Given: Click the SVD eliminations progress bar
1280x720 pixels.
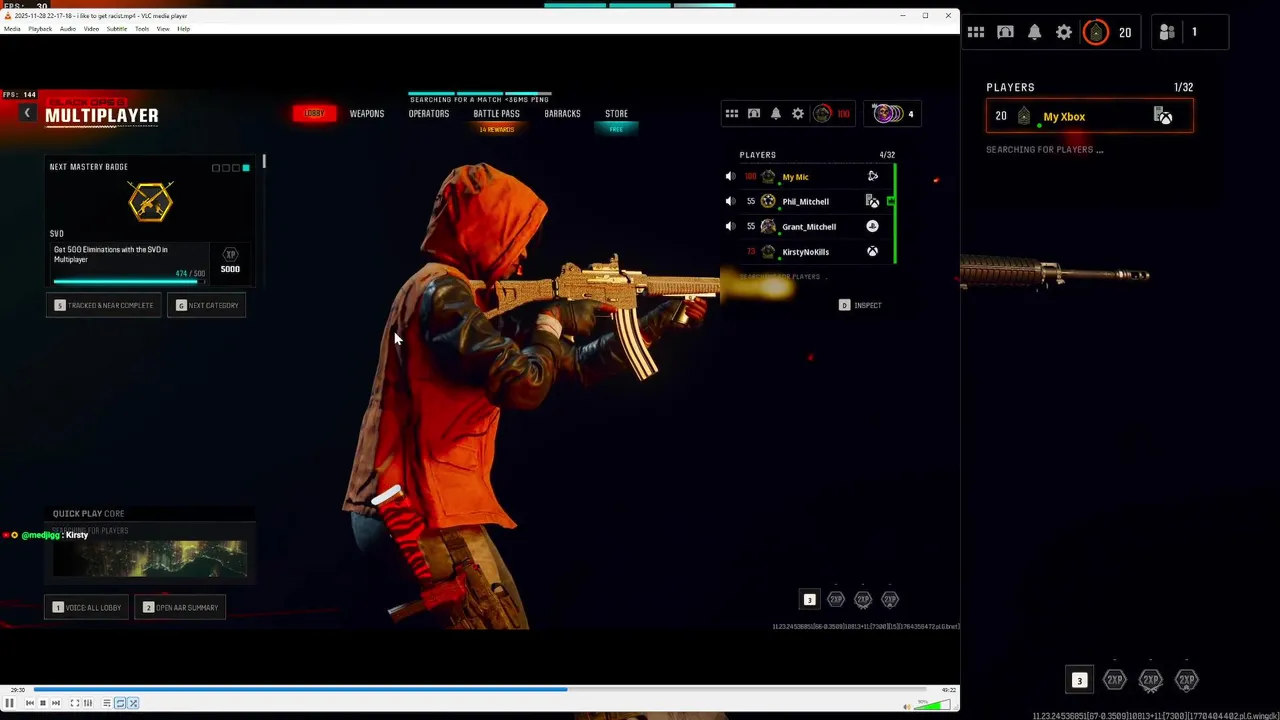Looking at the screenshot, I should pyautogui.click(x=129, y=282).
